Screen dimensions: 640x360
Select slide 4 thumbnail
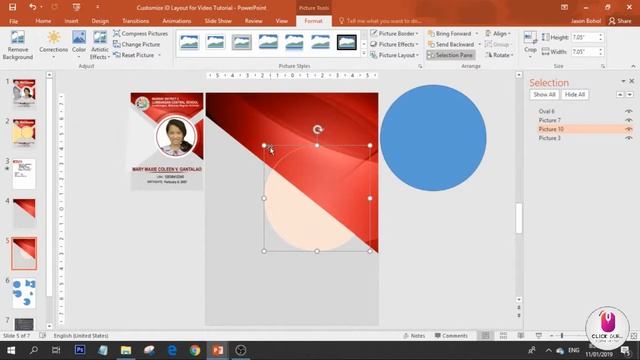[x=24, y=213]
